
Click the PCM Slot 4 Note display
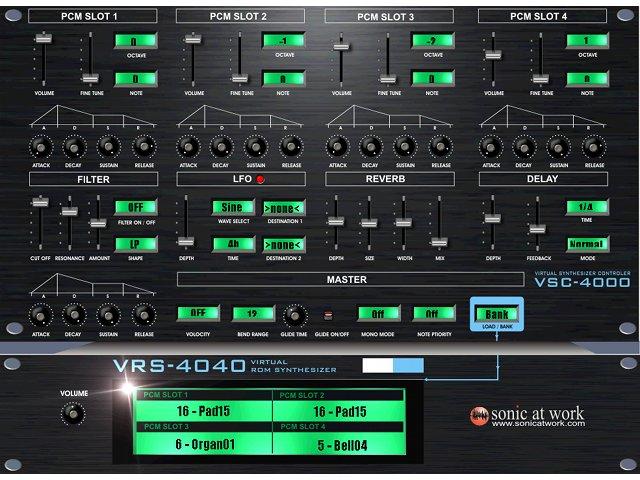pos(587,79)
